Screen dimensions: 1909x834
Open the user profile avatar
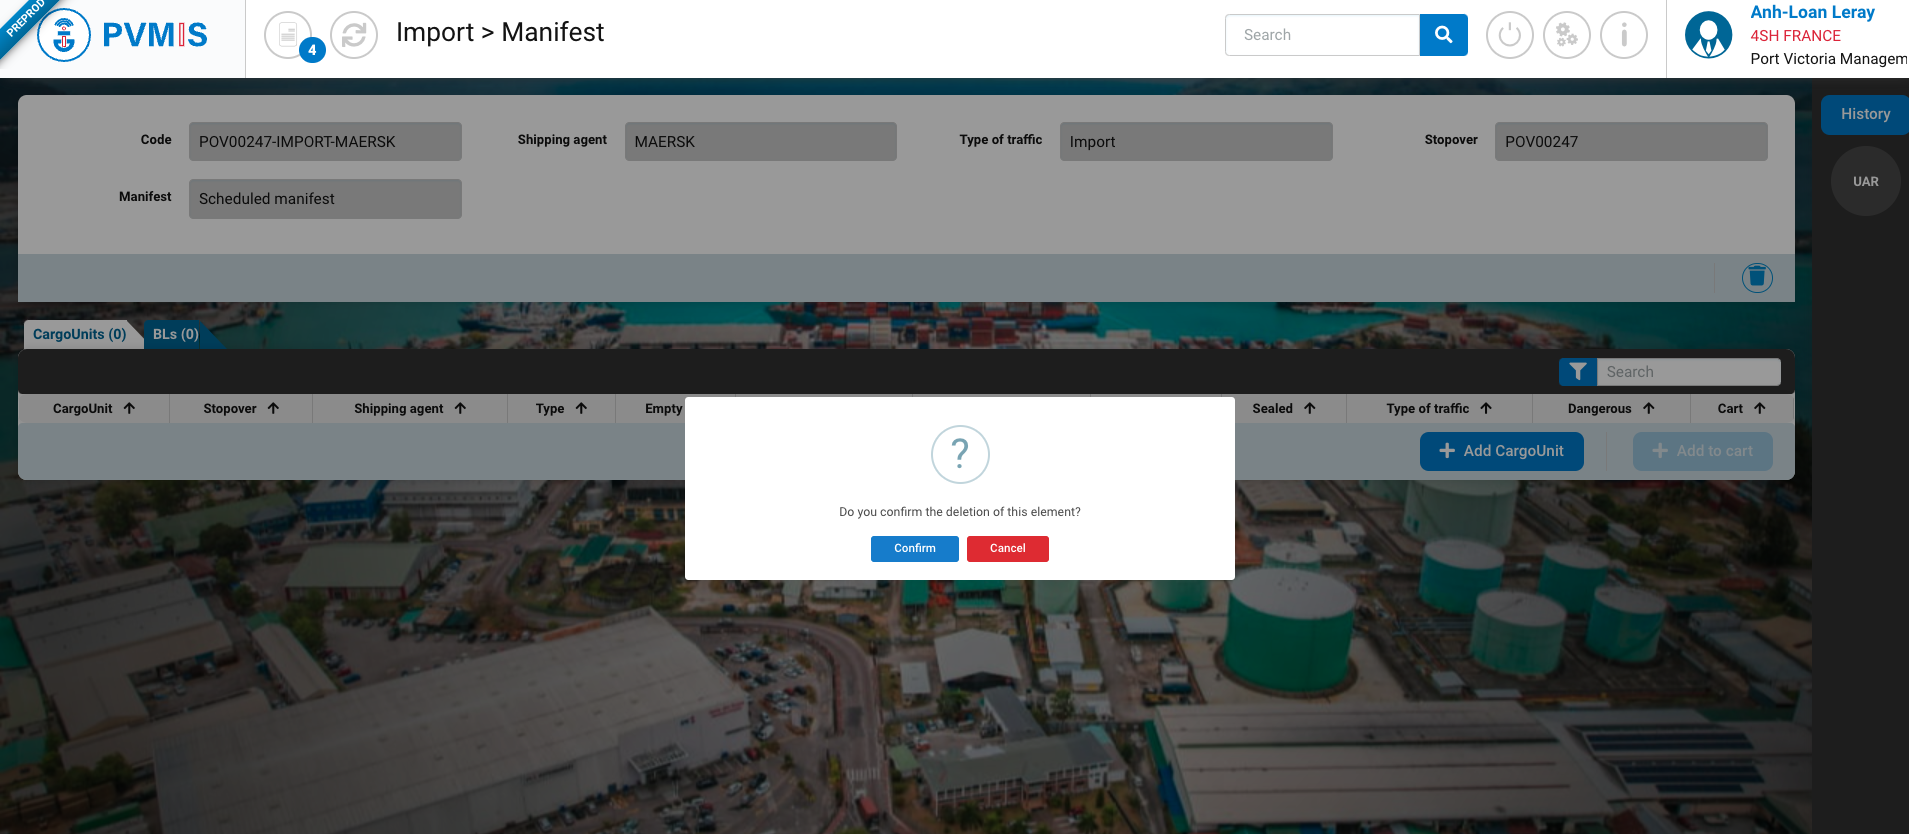click(1708, 35)
